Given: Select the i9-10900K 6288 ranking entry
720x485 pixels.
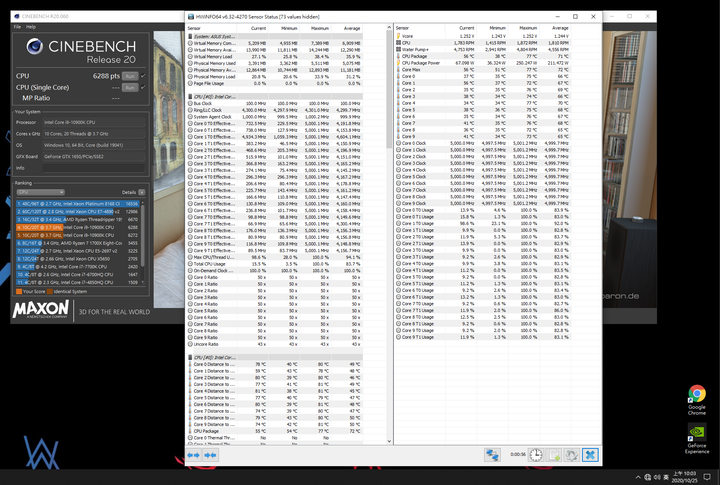Looking at the screenshot, I should pyautogui.click(x=78, y=227).
